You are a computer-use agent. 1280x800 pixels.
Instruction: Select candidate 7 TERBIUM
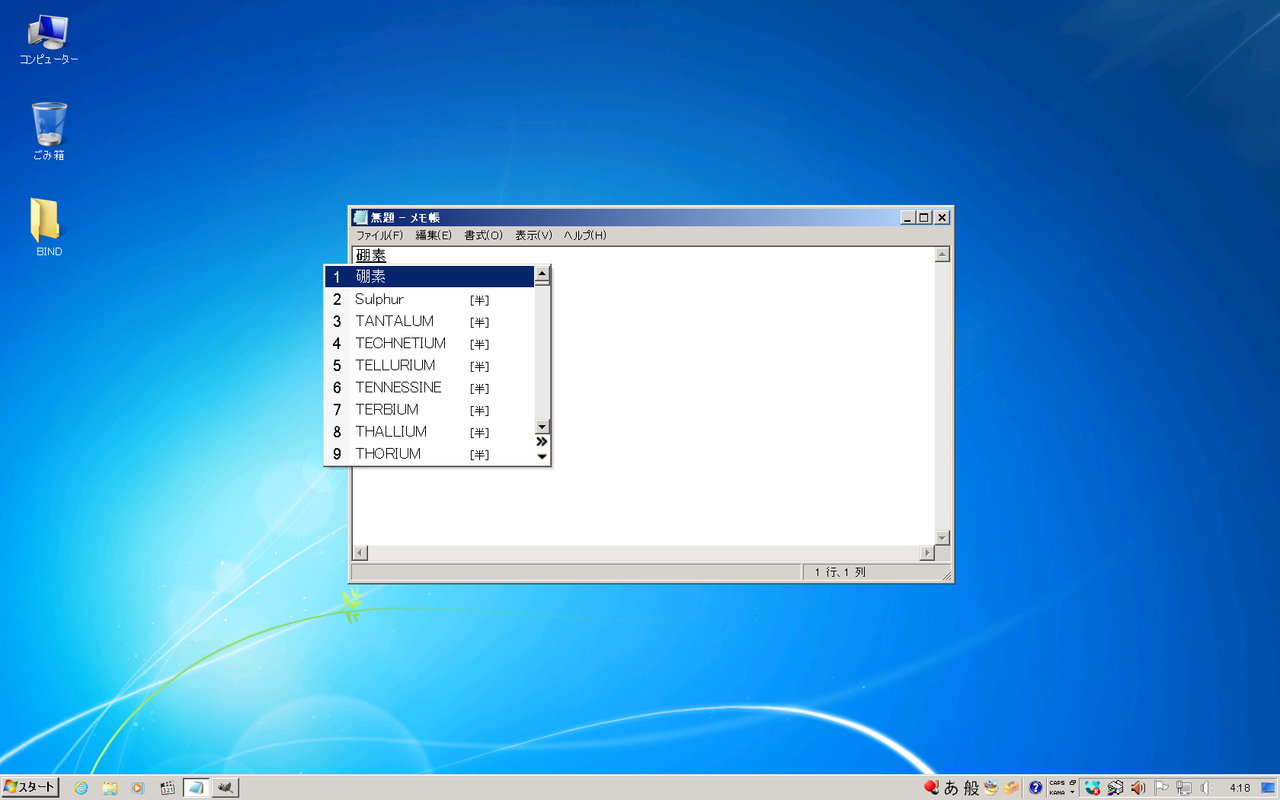point(429,409)
